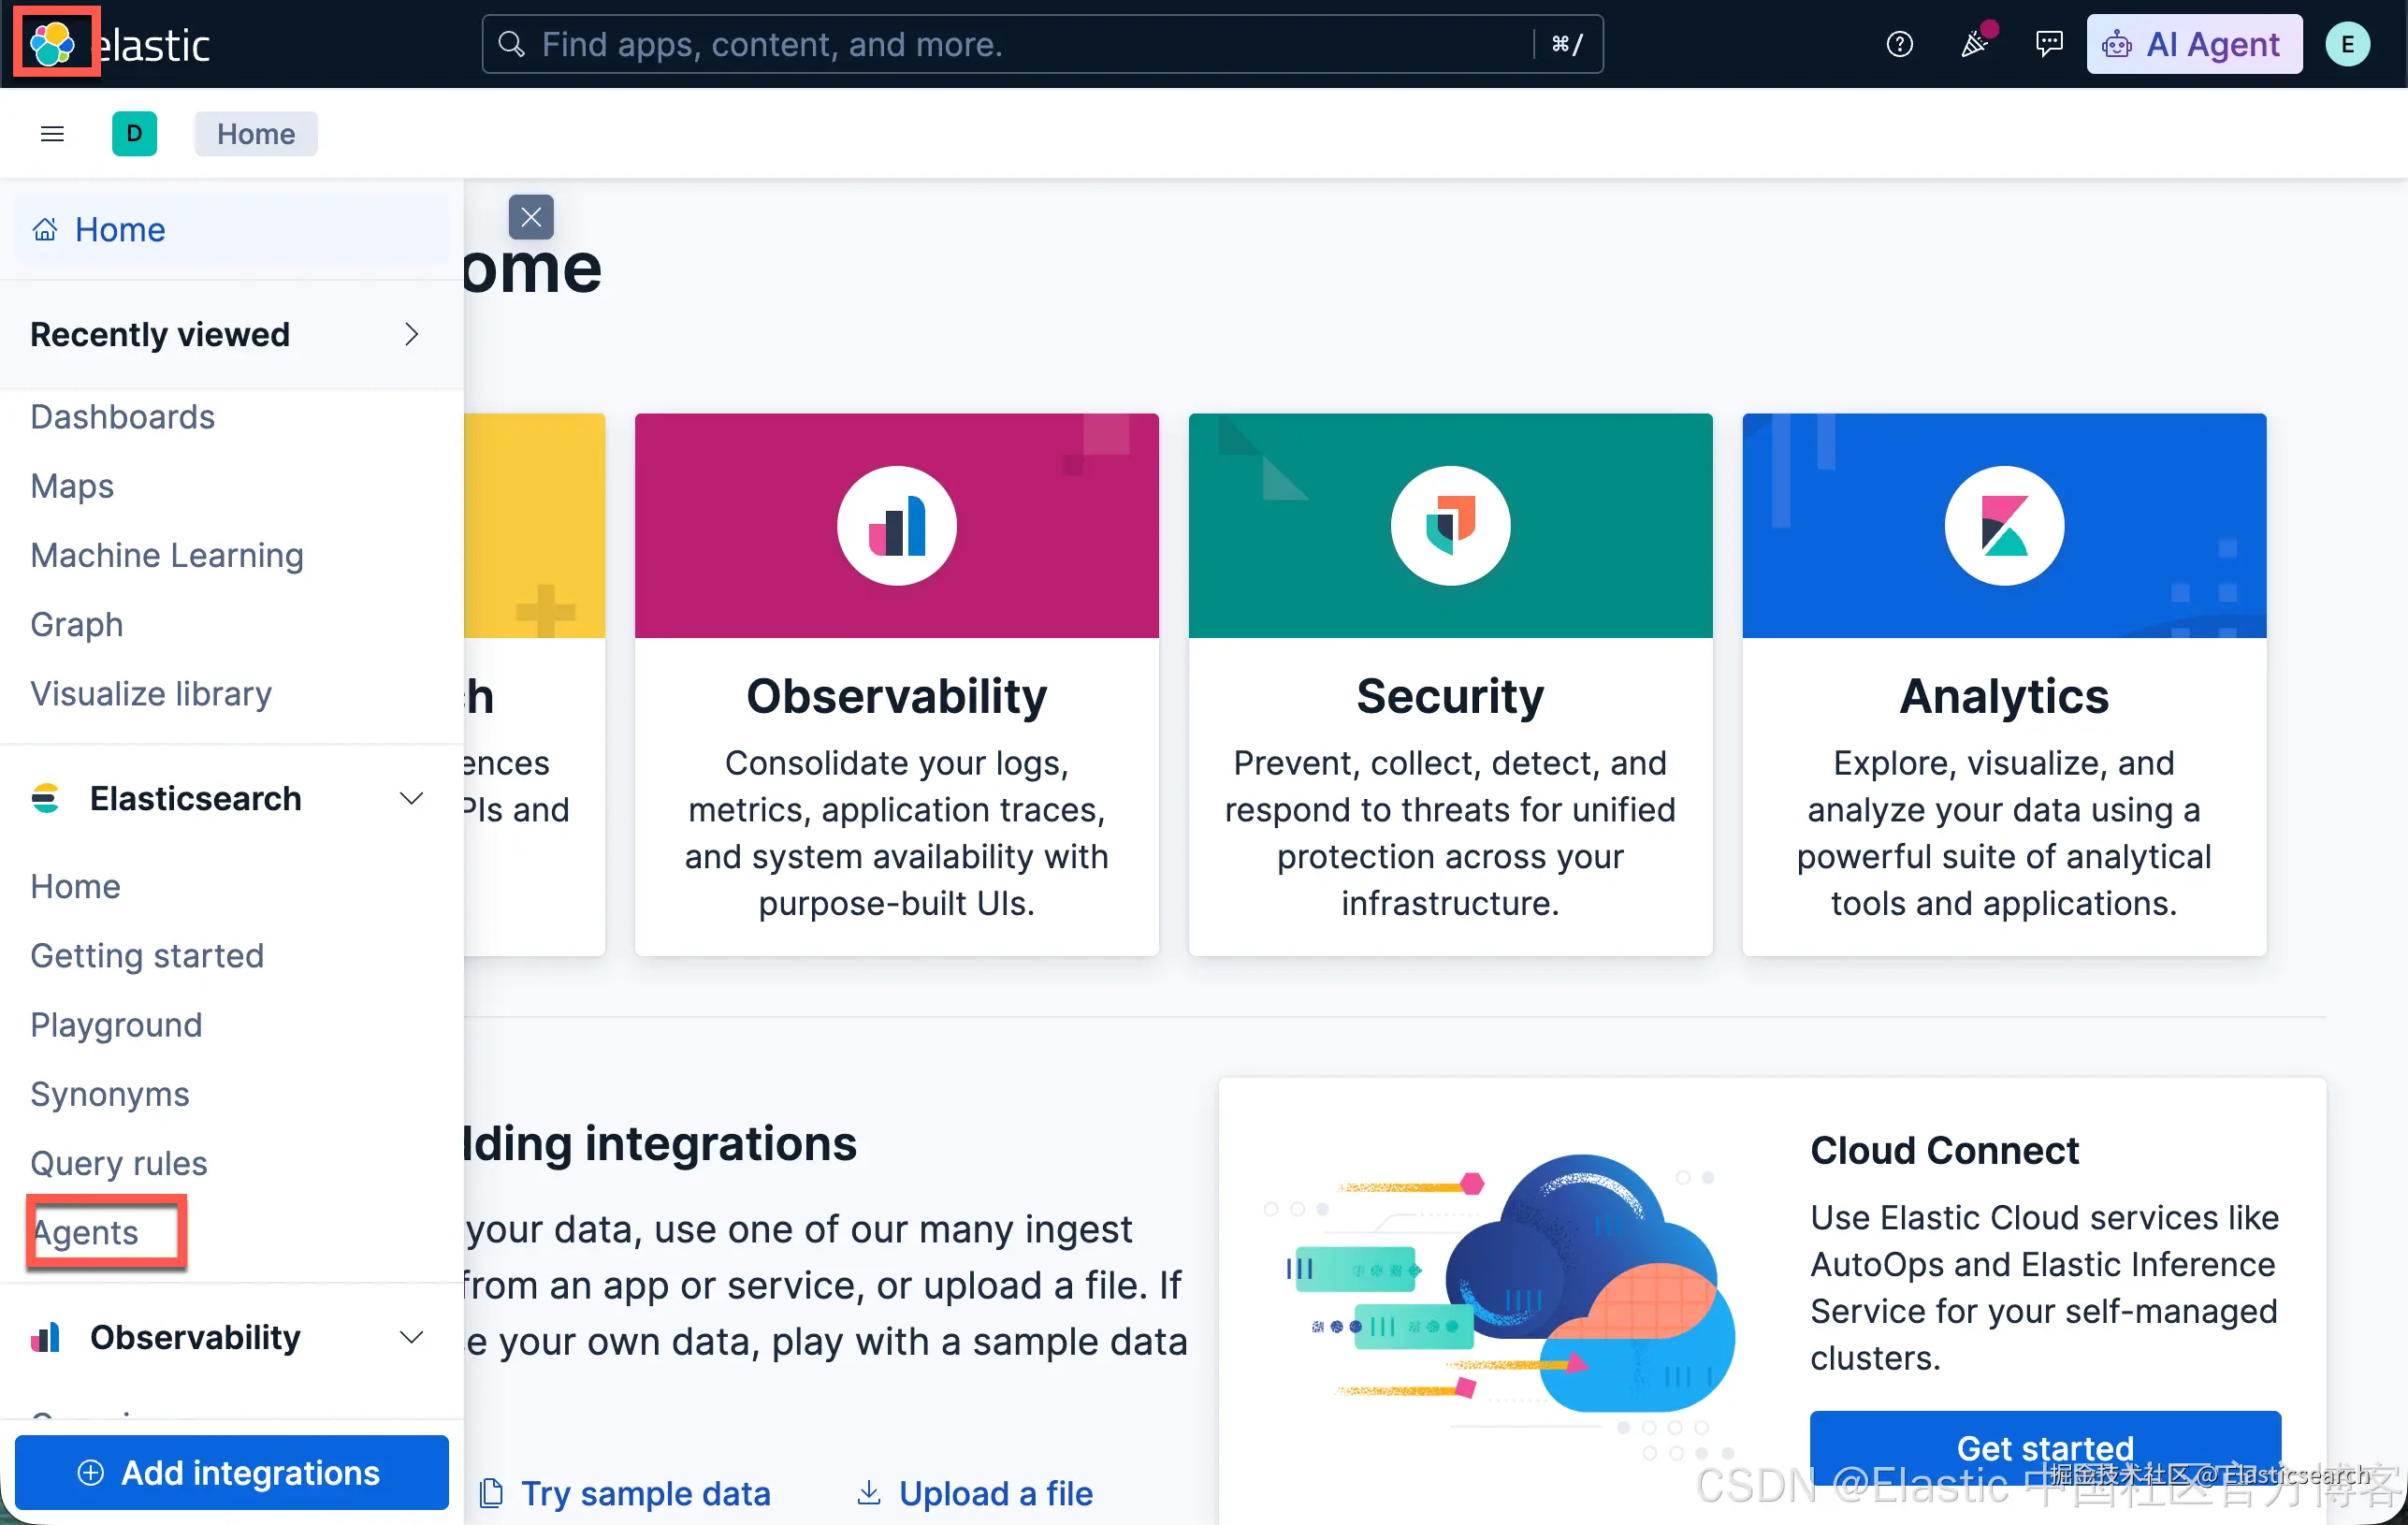Open Maps from the sidebar
The width and height of the screenshot is (2408, 1525).
[x=72, y=486]
